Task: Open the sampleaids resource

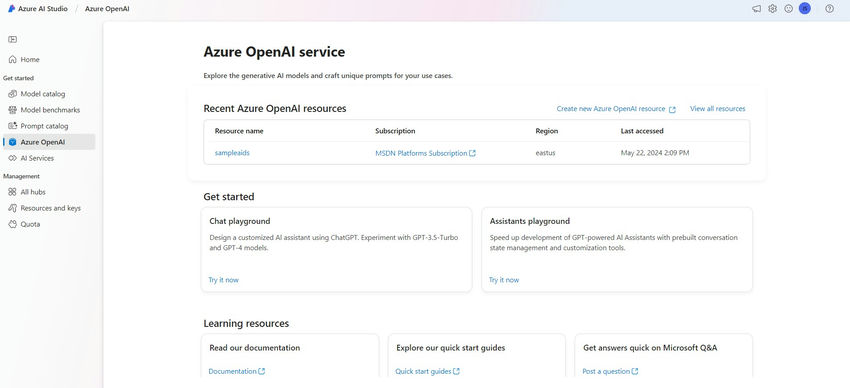Action: [232, 153]
